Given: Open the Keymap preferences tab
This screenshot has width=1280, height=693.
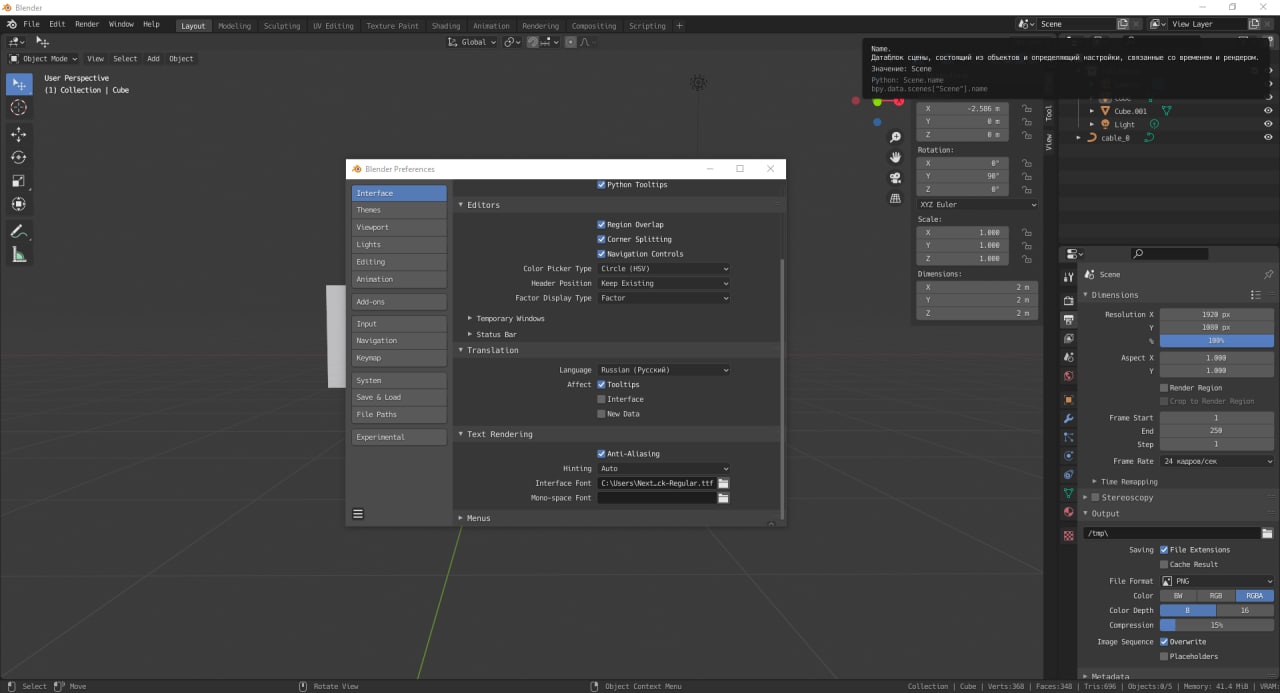Looking at the screenshot, I should click(399, 358).
